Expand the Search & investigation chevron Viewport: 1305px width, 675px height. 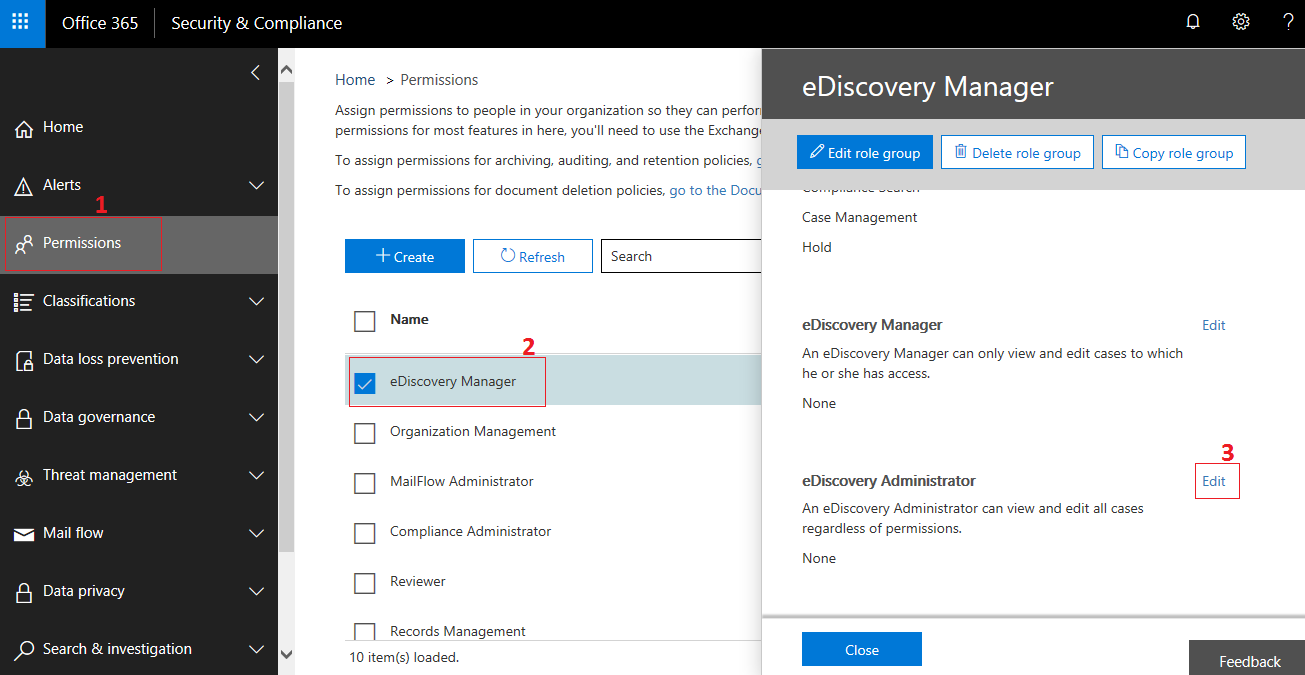pyautogui.click(x=256, y=650)
